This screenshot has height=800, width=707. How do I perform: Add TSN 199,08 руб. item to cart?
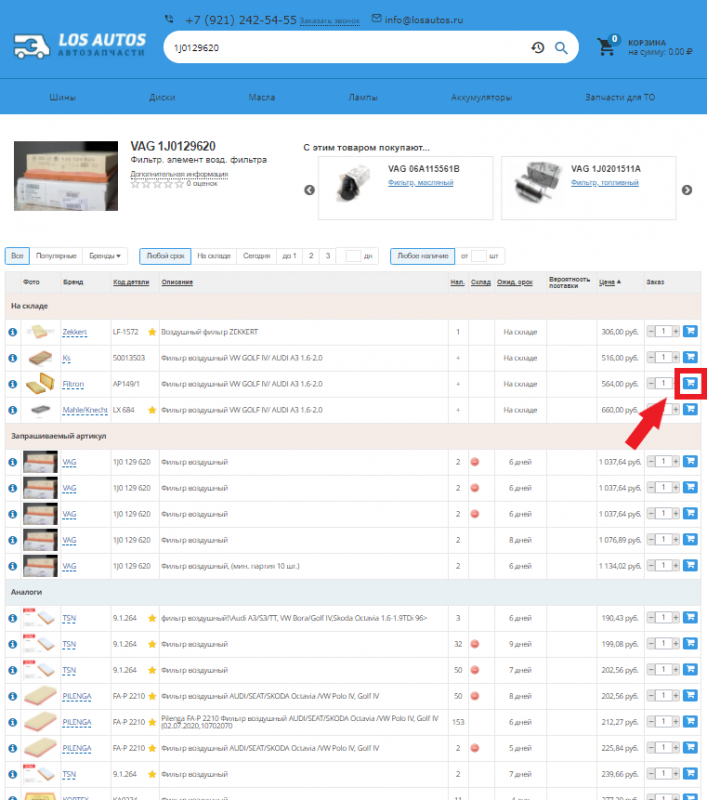pyautogui.click(x=690, y=643)
